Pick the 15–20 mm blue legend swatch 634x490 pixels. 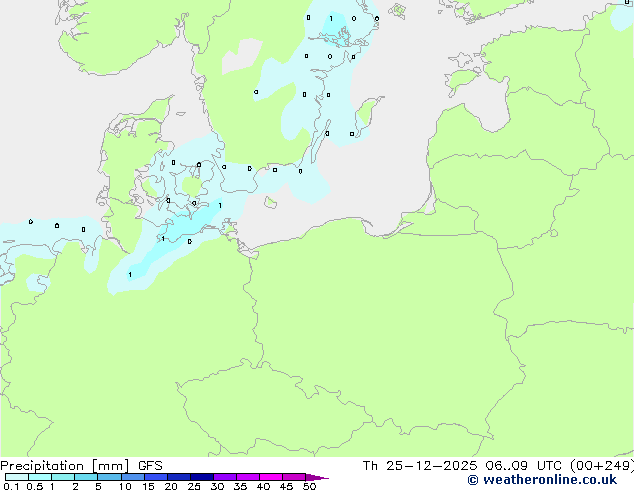(156, 477)
